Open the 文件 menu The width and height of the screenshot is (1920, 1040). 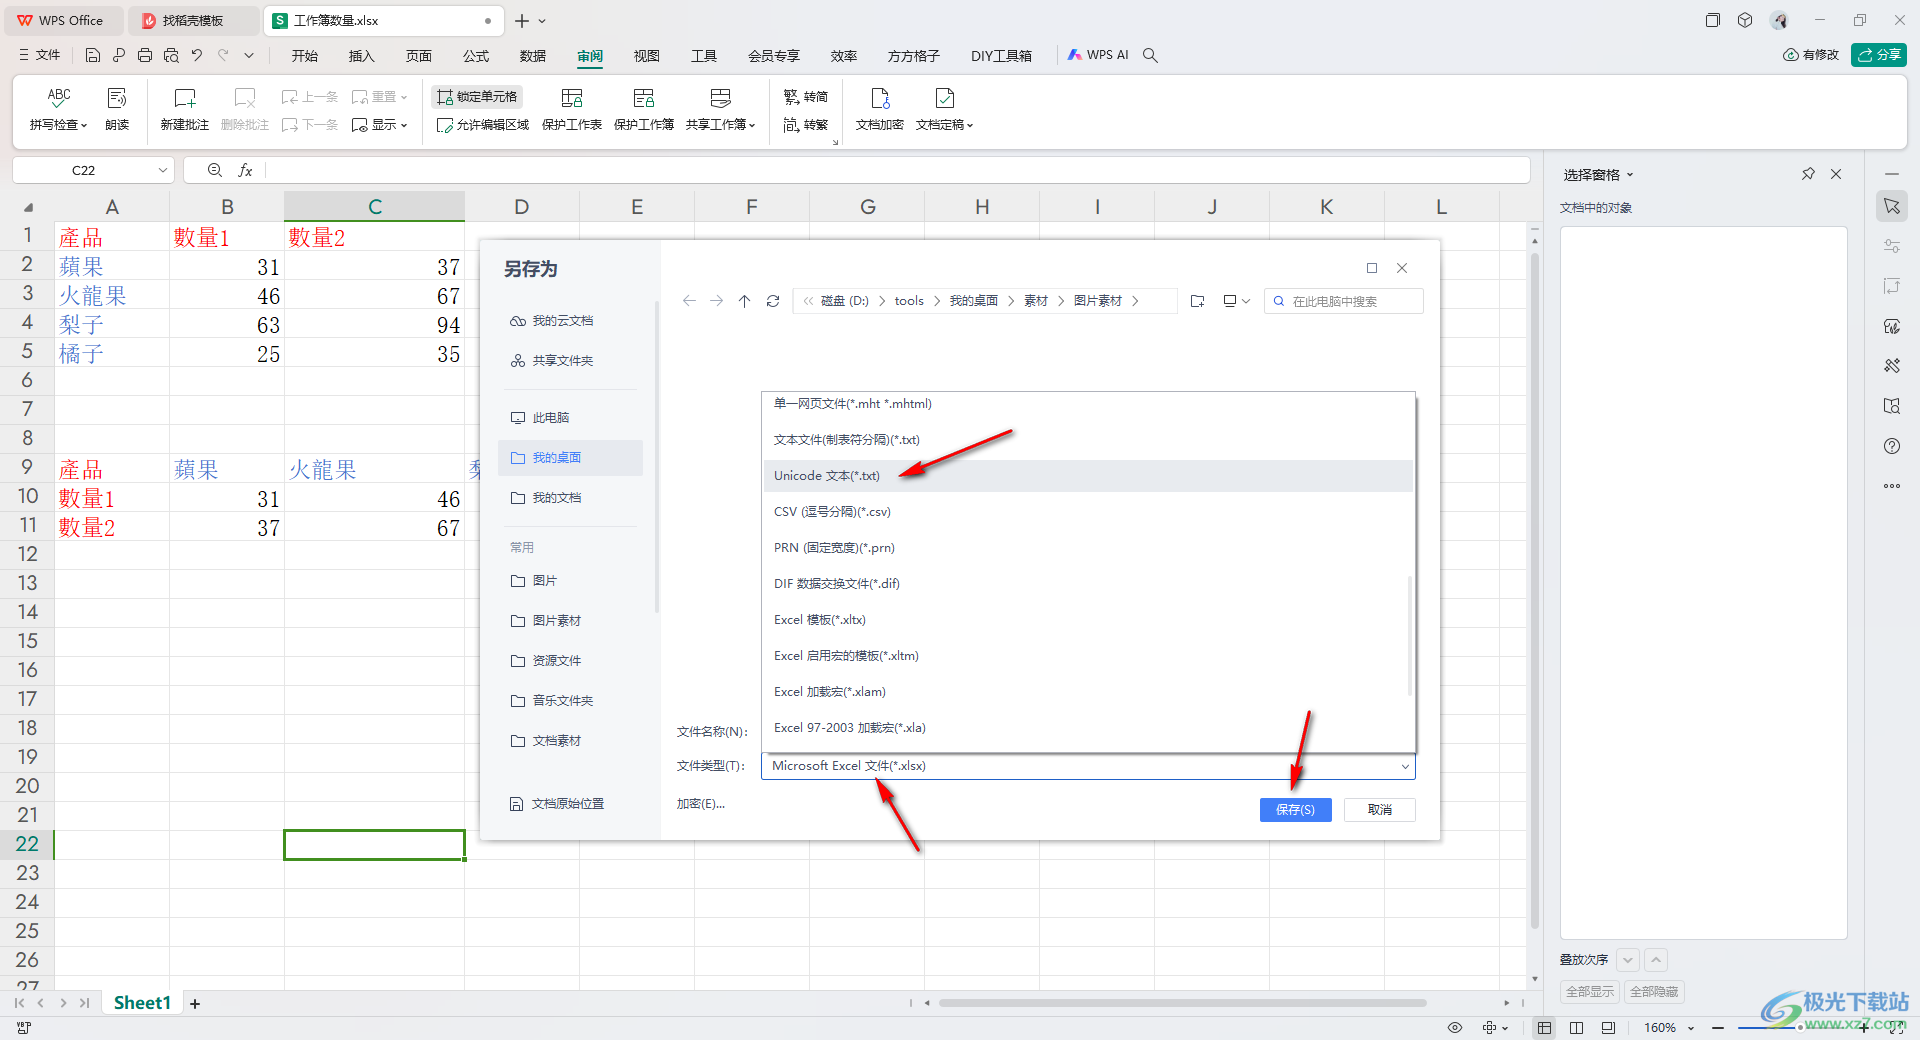tap(39, 55)
